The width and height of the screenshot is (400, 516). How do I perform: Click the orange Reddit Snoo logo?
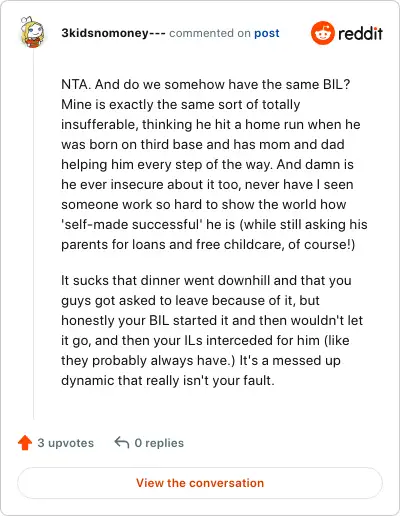pyautogui.click(x=322, y=33)
